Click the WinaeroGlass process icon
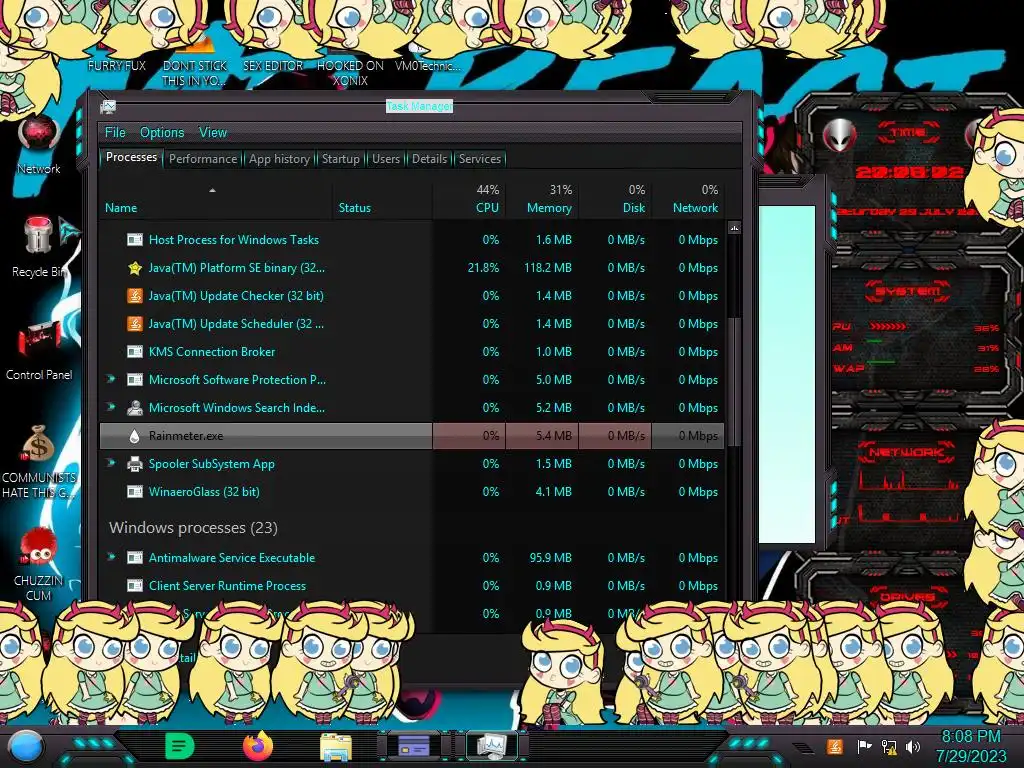This screenshot has width=1024, height=768. coord(135,492)
